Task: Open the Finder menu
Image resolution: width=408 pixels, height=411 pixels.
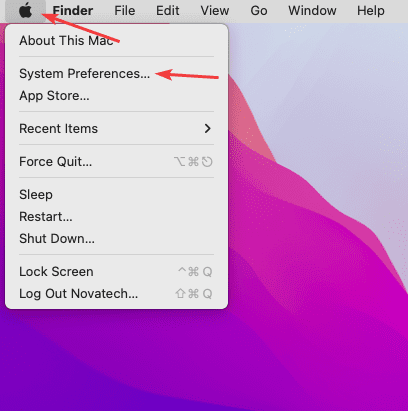Action: 73,11
